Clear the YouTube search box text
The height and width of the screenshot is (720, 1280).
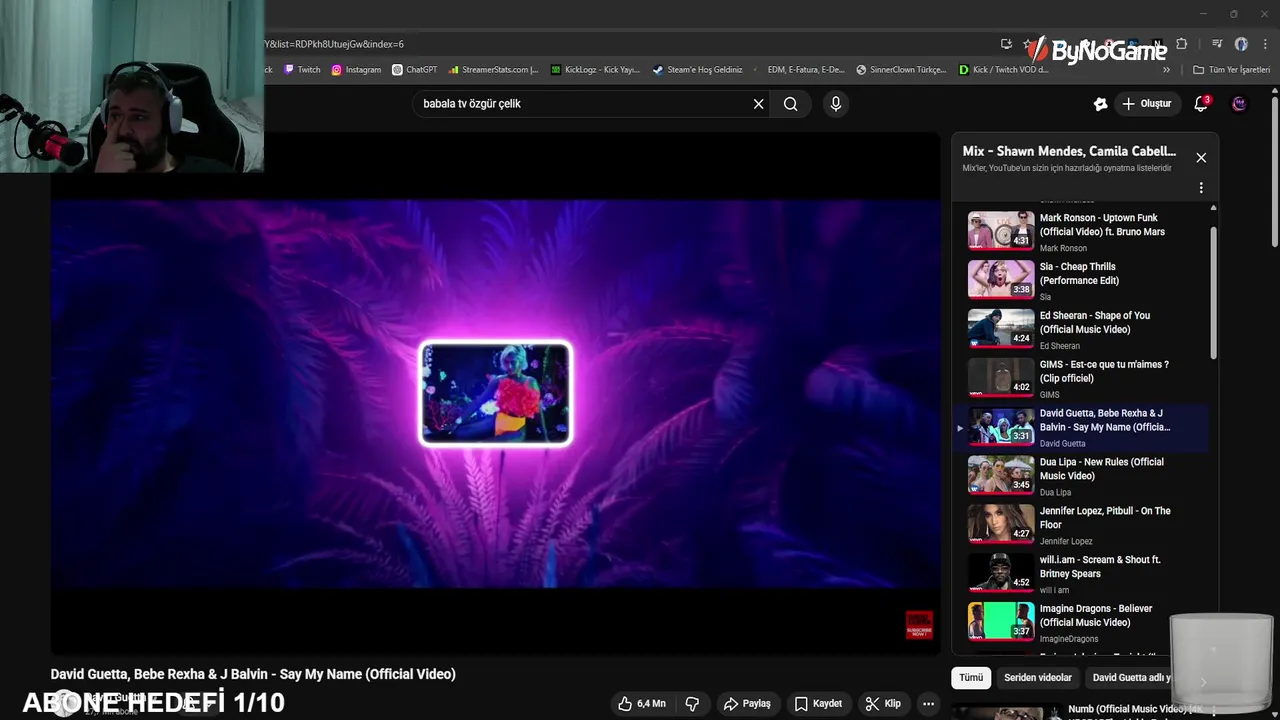(x=758, y=104)
